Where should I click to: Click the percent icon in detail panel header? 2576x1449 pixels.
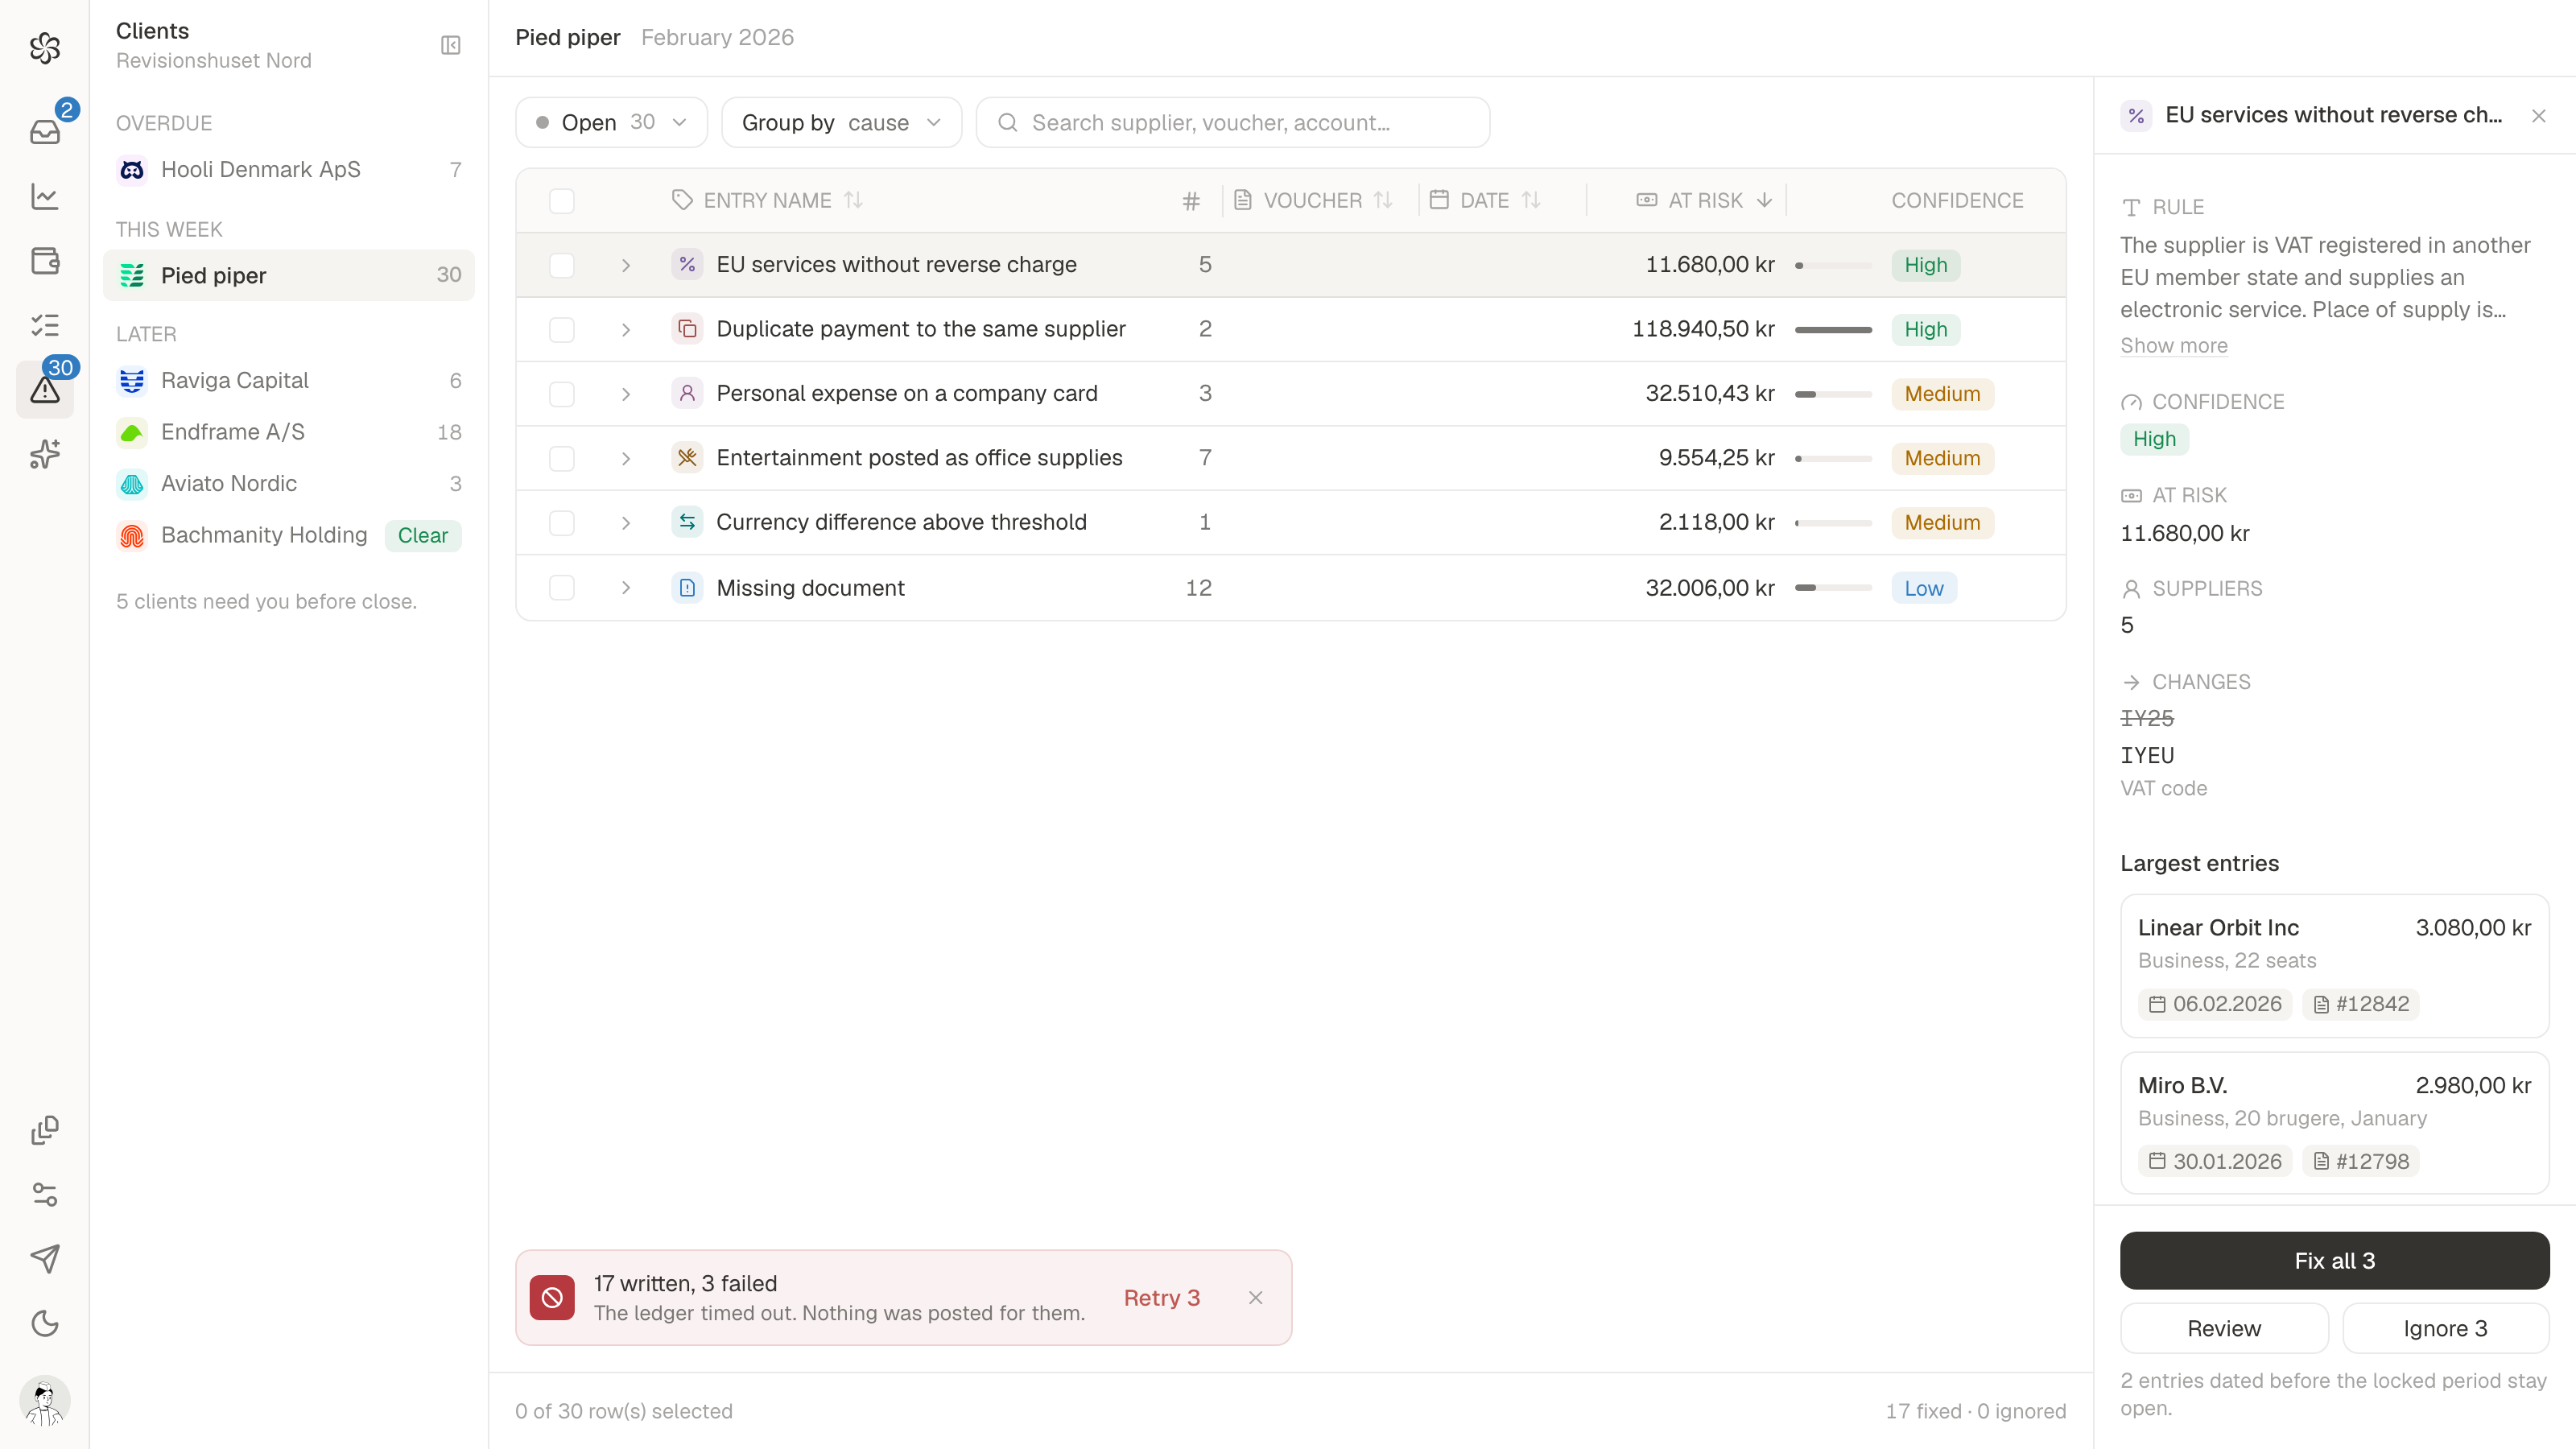coord(2136,116)
